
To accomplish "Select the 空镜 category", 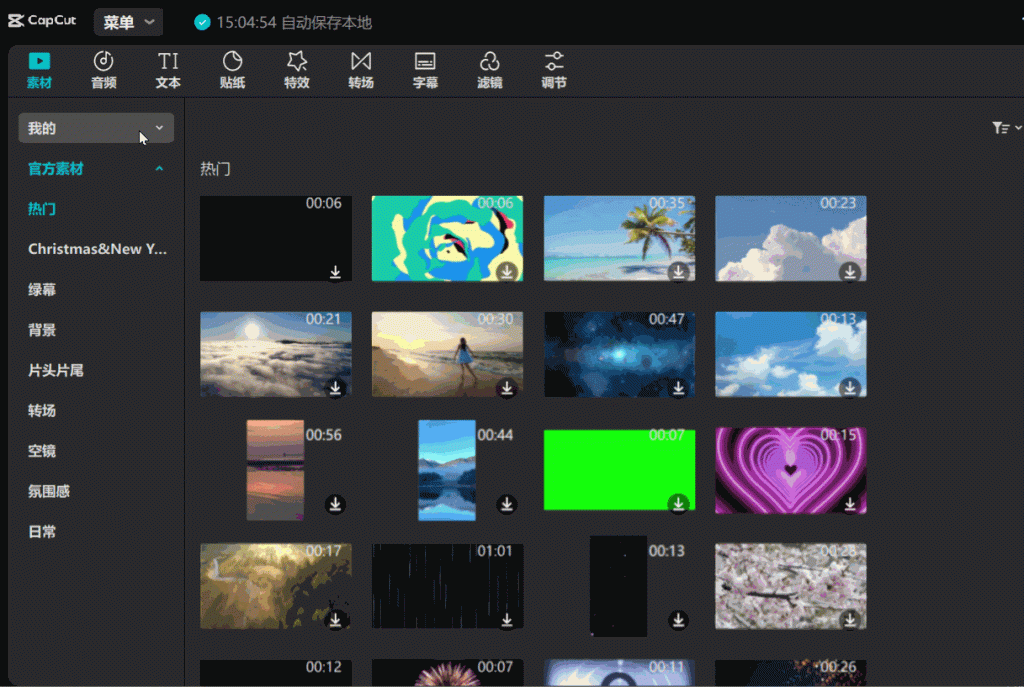I will coord(42,451).
